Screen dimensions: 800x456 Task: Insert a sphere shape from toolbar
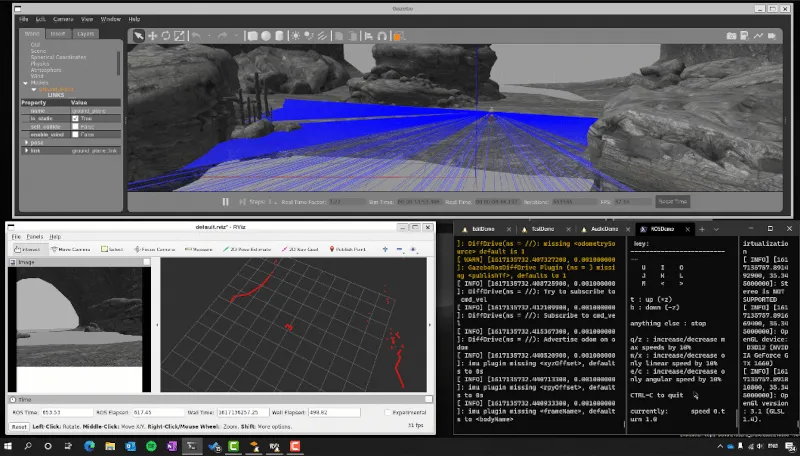(x=267, y=35)
